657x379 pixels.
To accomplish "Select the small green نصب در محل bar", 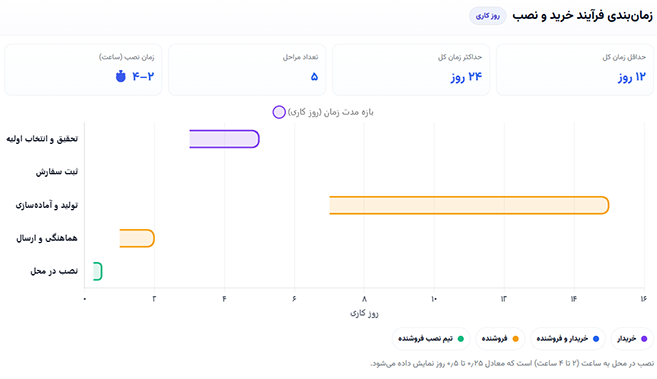I will click(98, 271).
